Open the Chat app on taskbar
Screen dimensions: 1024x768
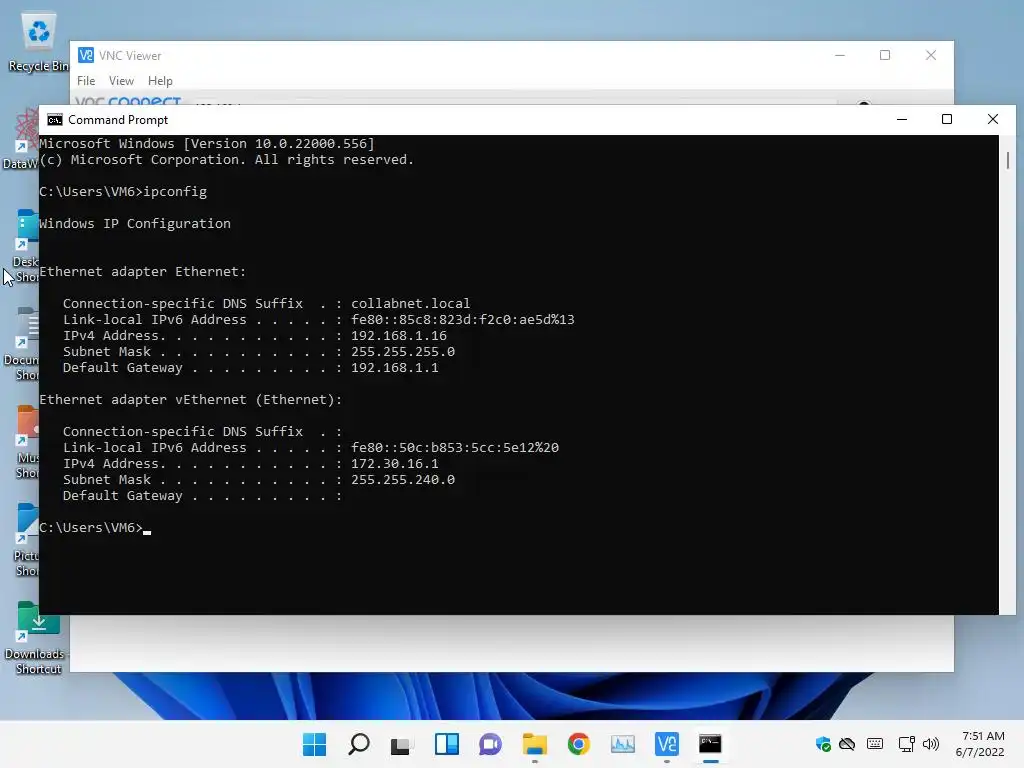[490, 744]
